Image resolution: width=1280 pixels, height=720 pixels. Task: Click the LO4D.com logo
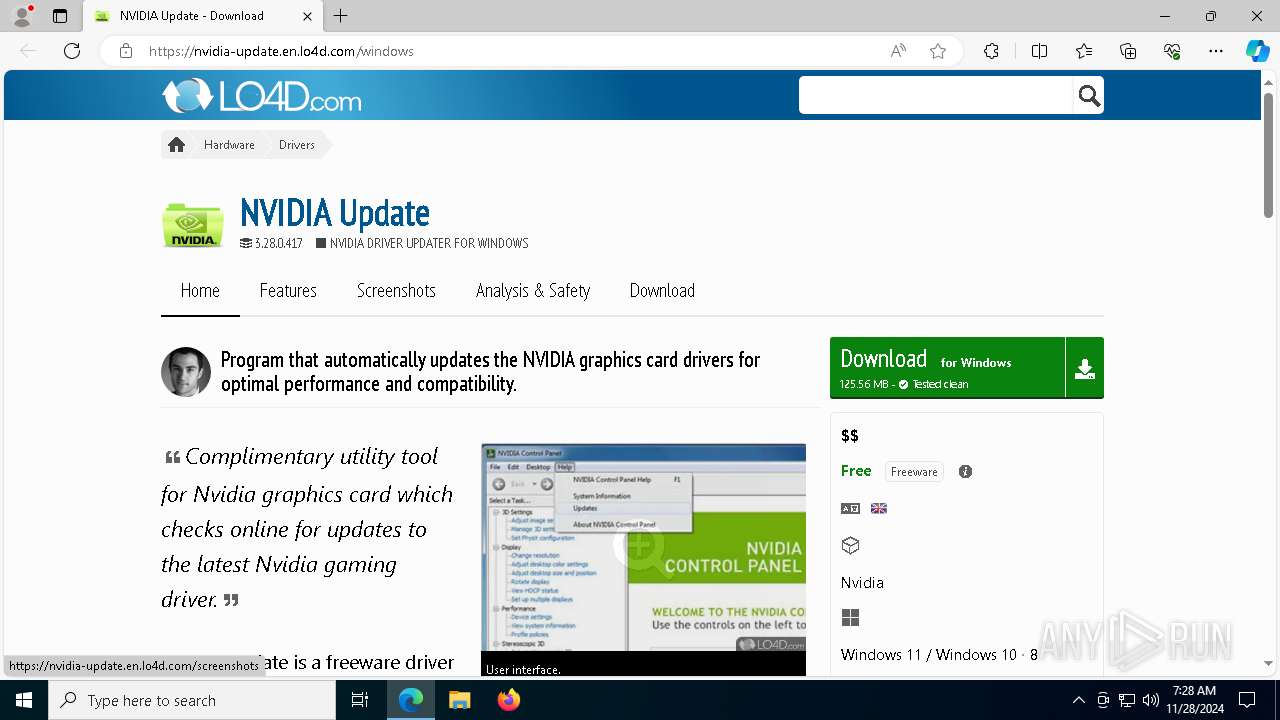pos(262,96)
